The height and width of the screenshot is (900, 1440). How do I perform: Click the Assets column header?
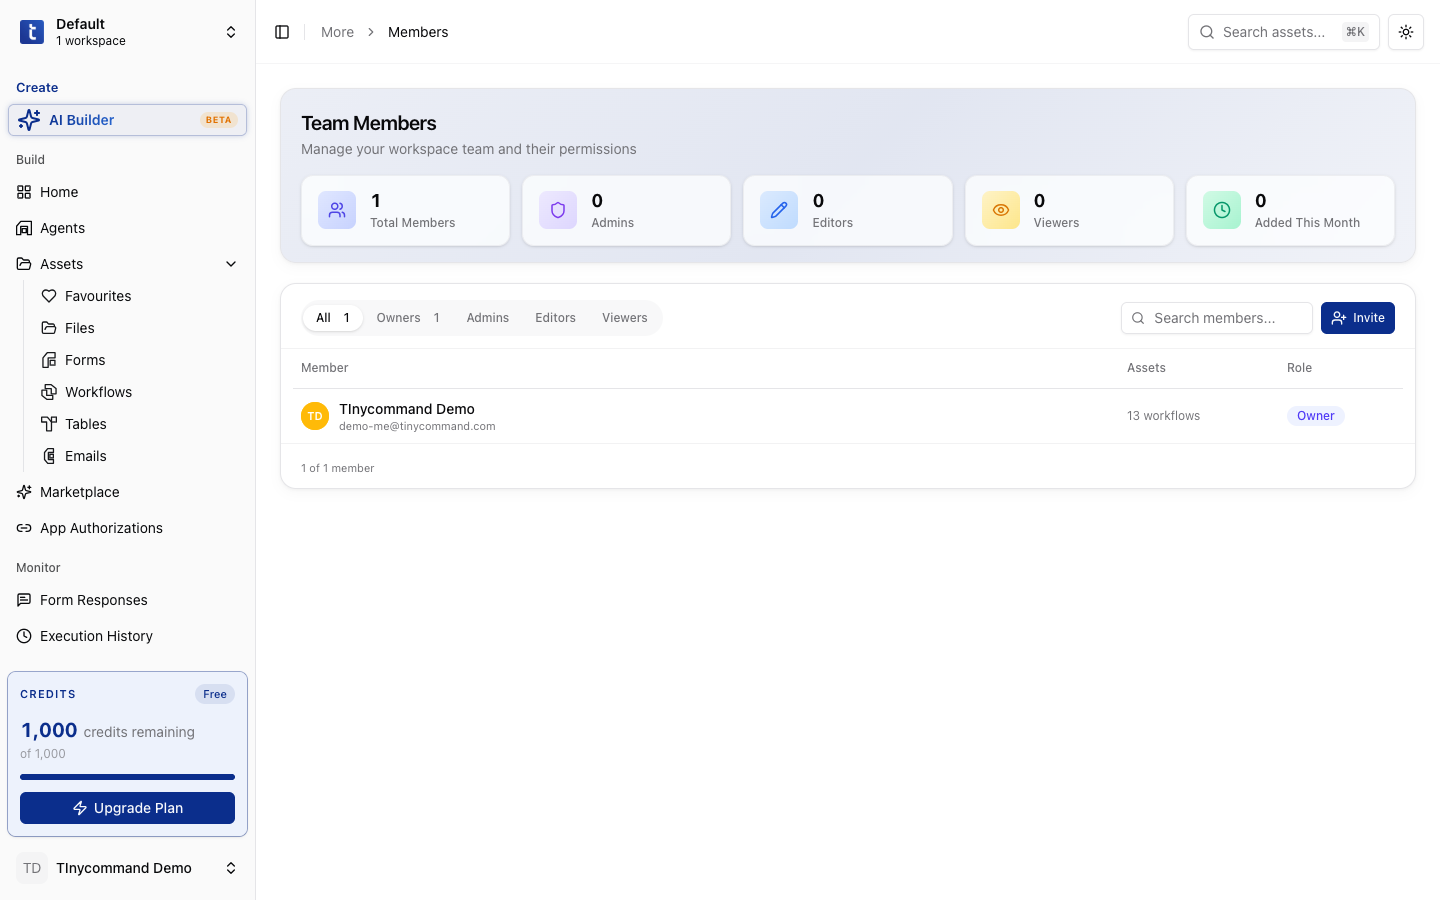coord(1146,368)
